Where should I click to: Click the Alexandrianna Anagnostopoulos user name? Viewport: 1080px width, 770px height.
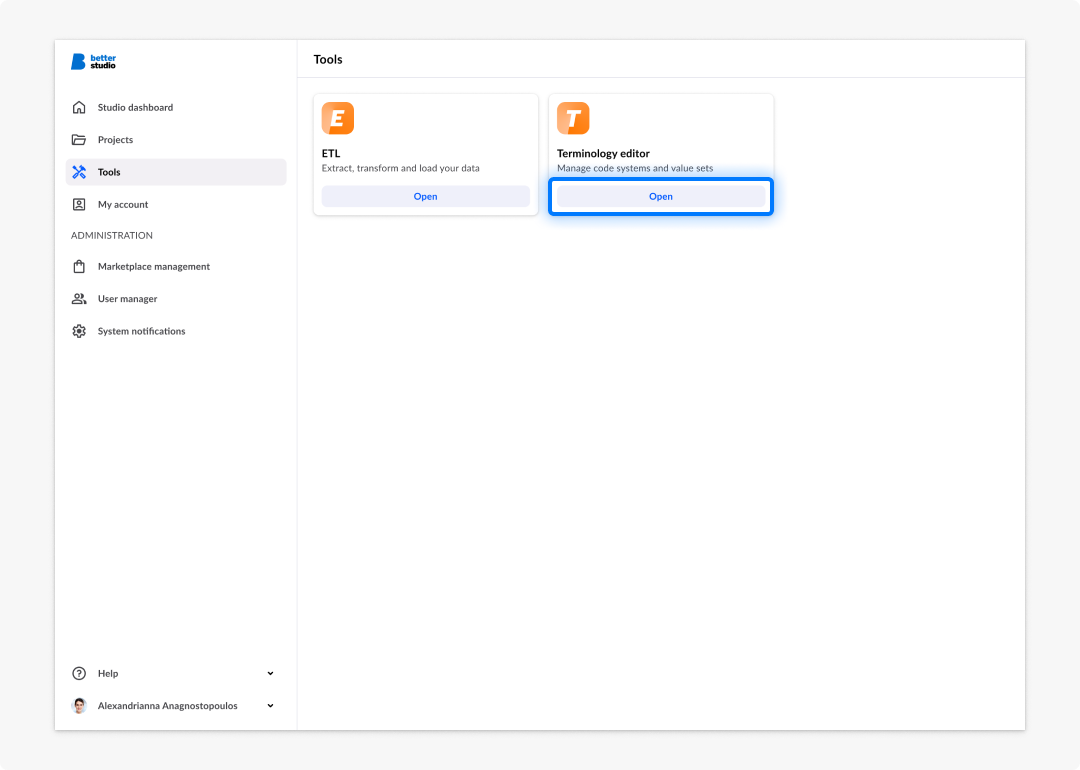coord(167,706)
